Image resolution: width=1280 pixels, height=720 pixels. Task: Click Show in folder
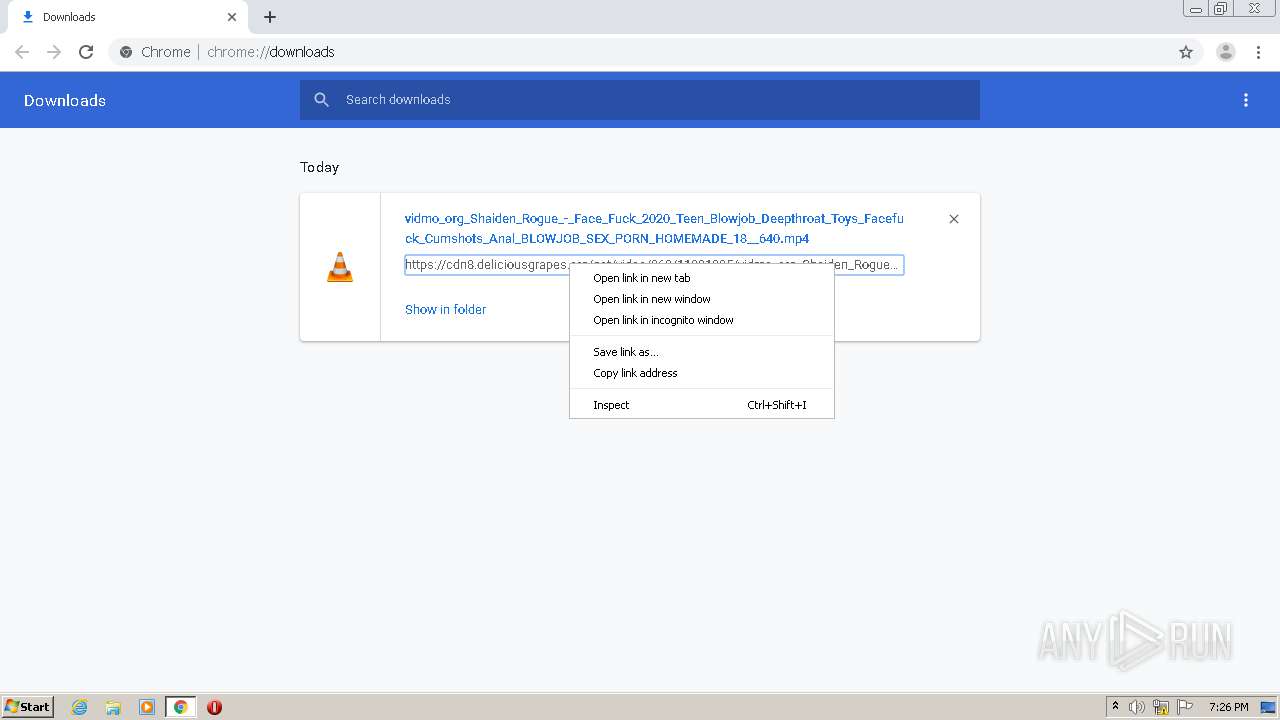tap(445, 310)
